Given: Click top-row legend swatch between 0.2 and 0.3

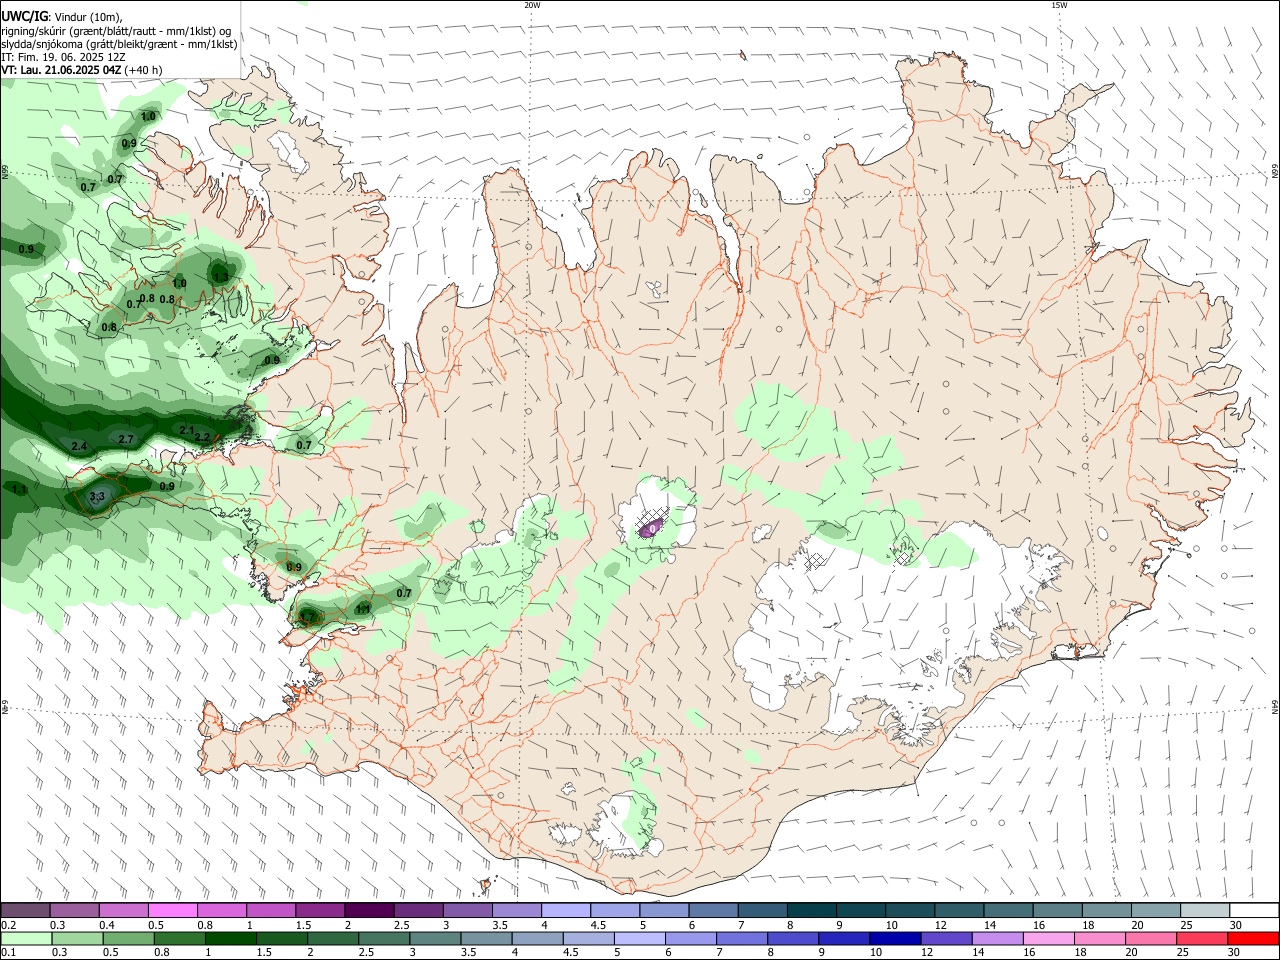Looking at the screenshot, I should click(x=25, y=910).
